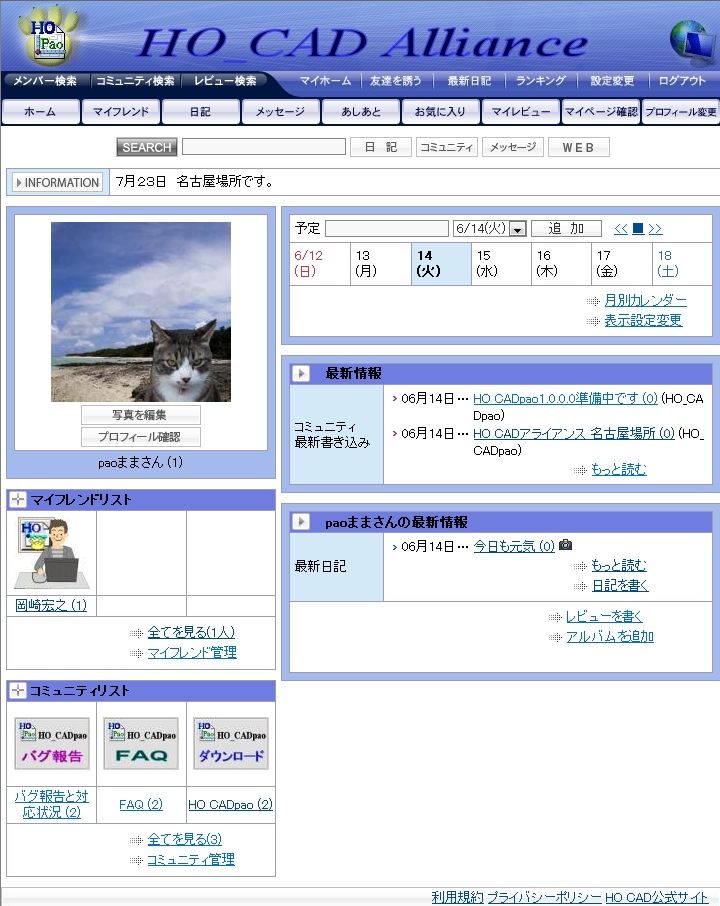The width and height of the screenshot is (720, 906).
Task: Click the camera icon next to 今日も元気
Action: click(x=566, y=545)
